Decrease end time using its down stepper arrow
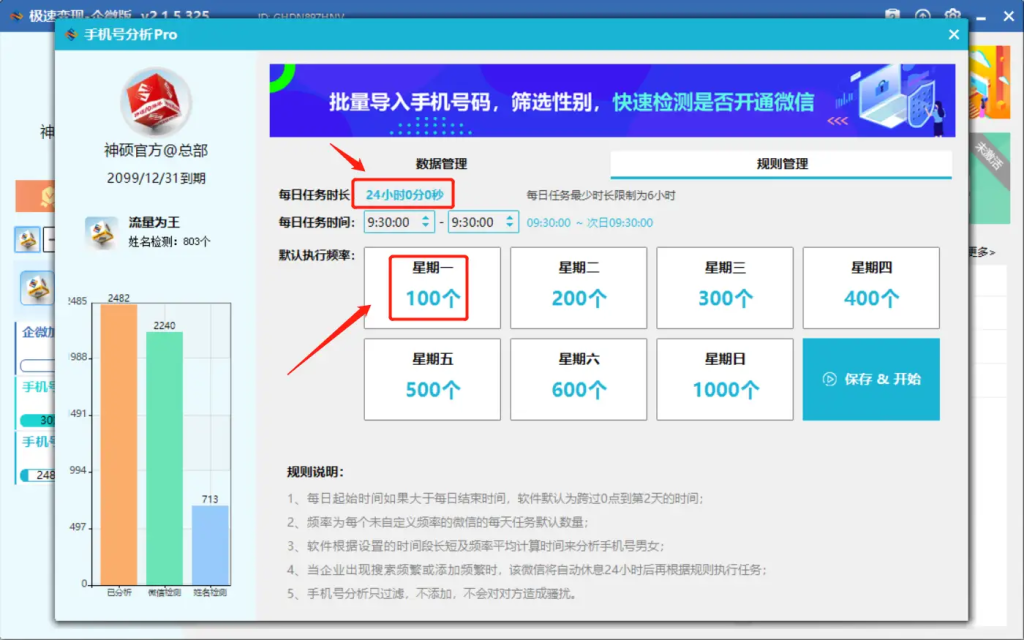This screenshot has height=640, width=1024. [508, 226]
